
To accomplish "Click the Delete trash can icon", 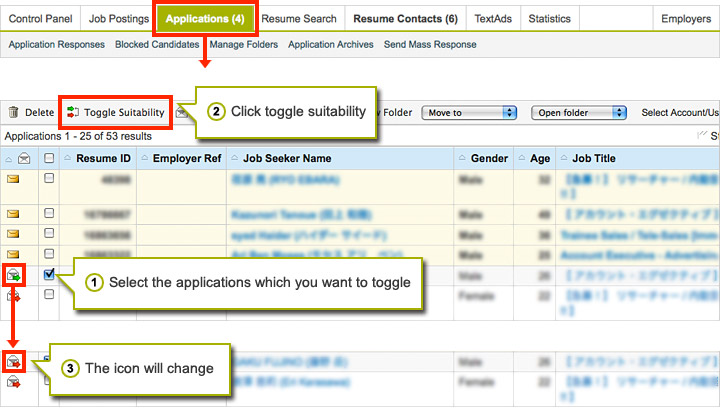I will [x=13, y=112].
